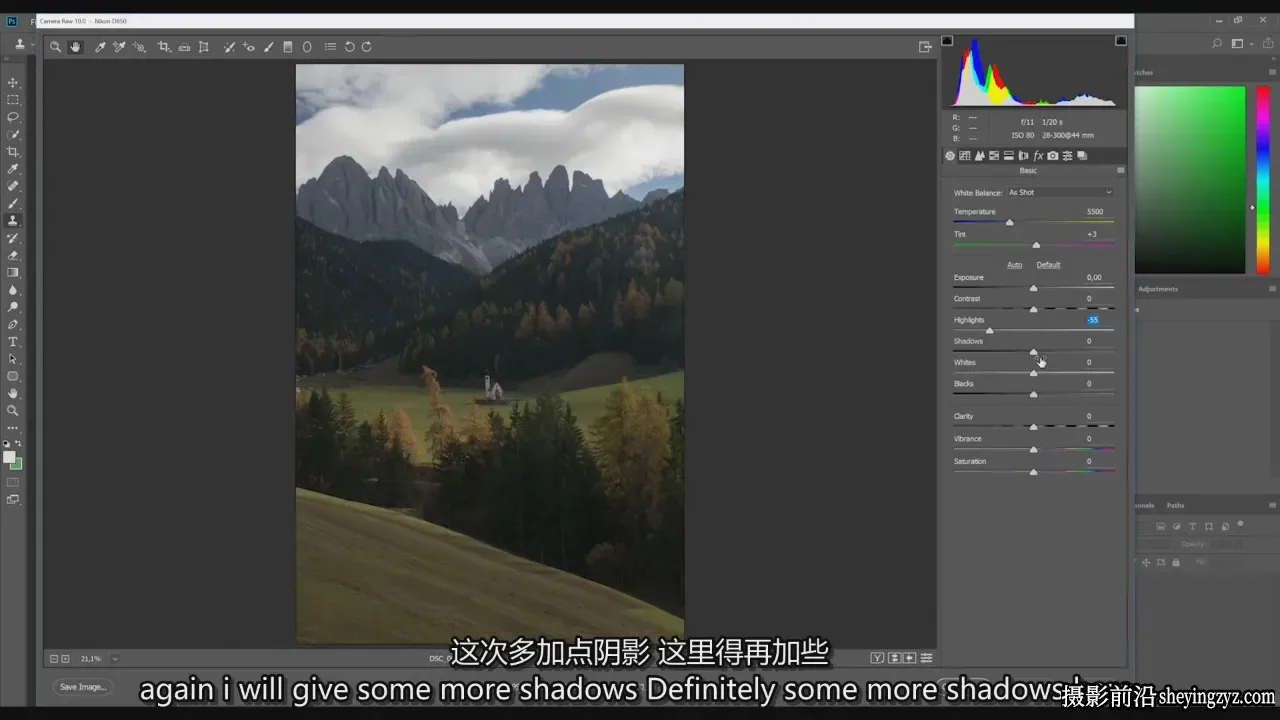Click the Default tone link
Viewport: 1280px width, 720px height.
(x=1048, y=265)
